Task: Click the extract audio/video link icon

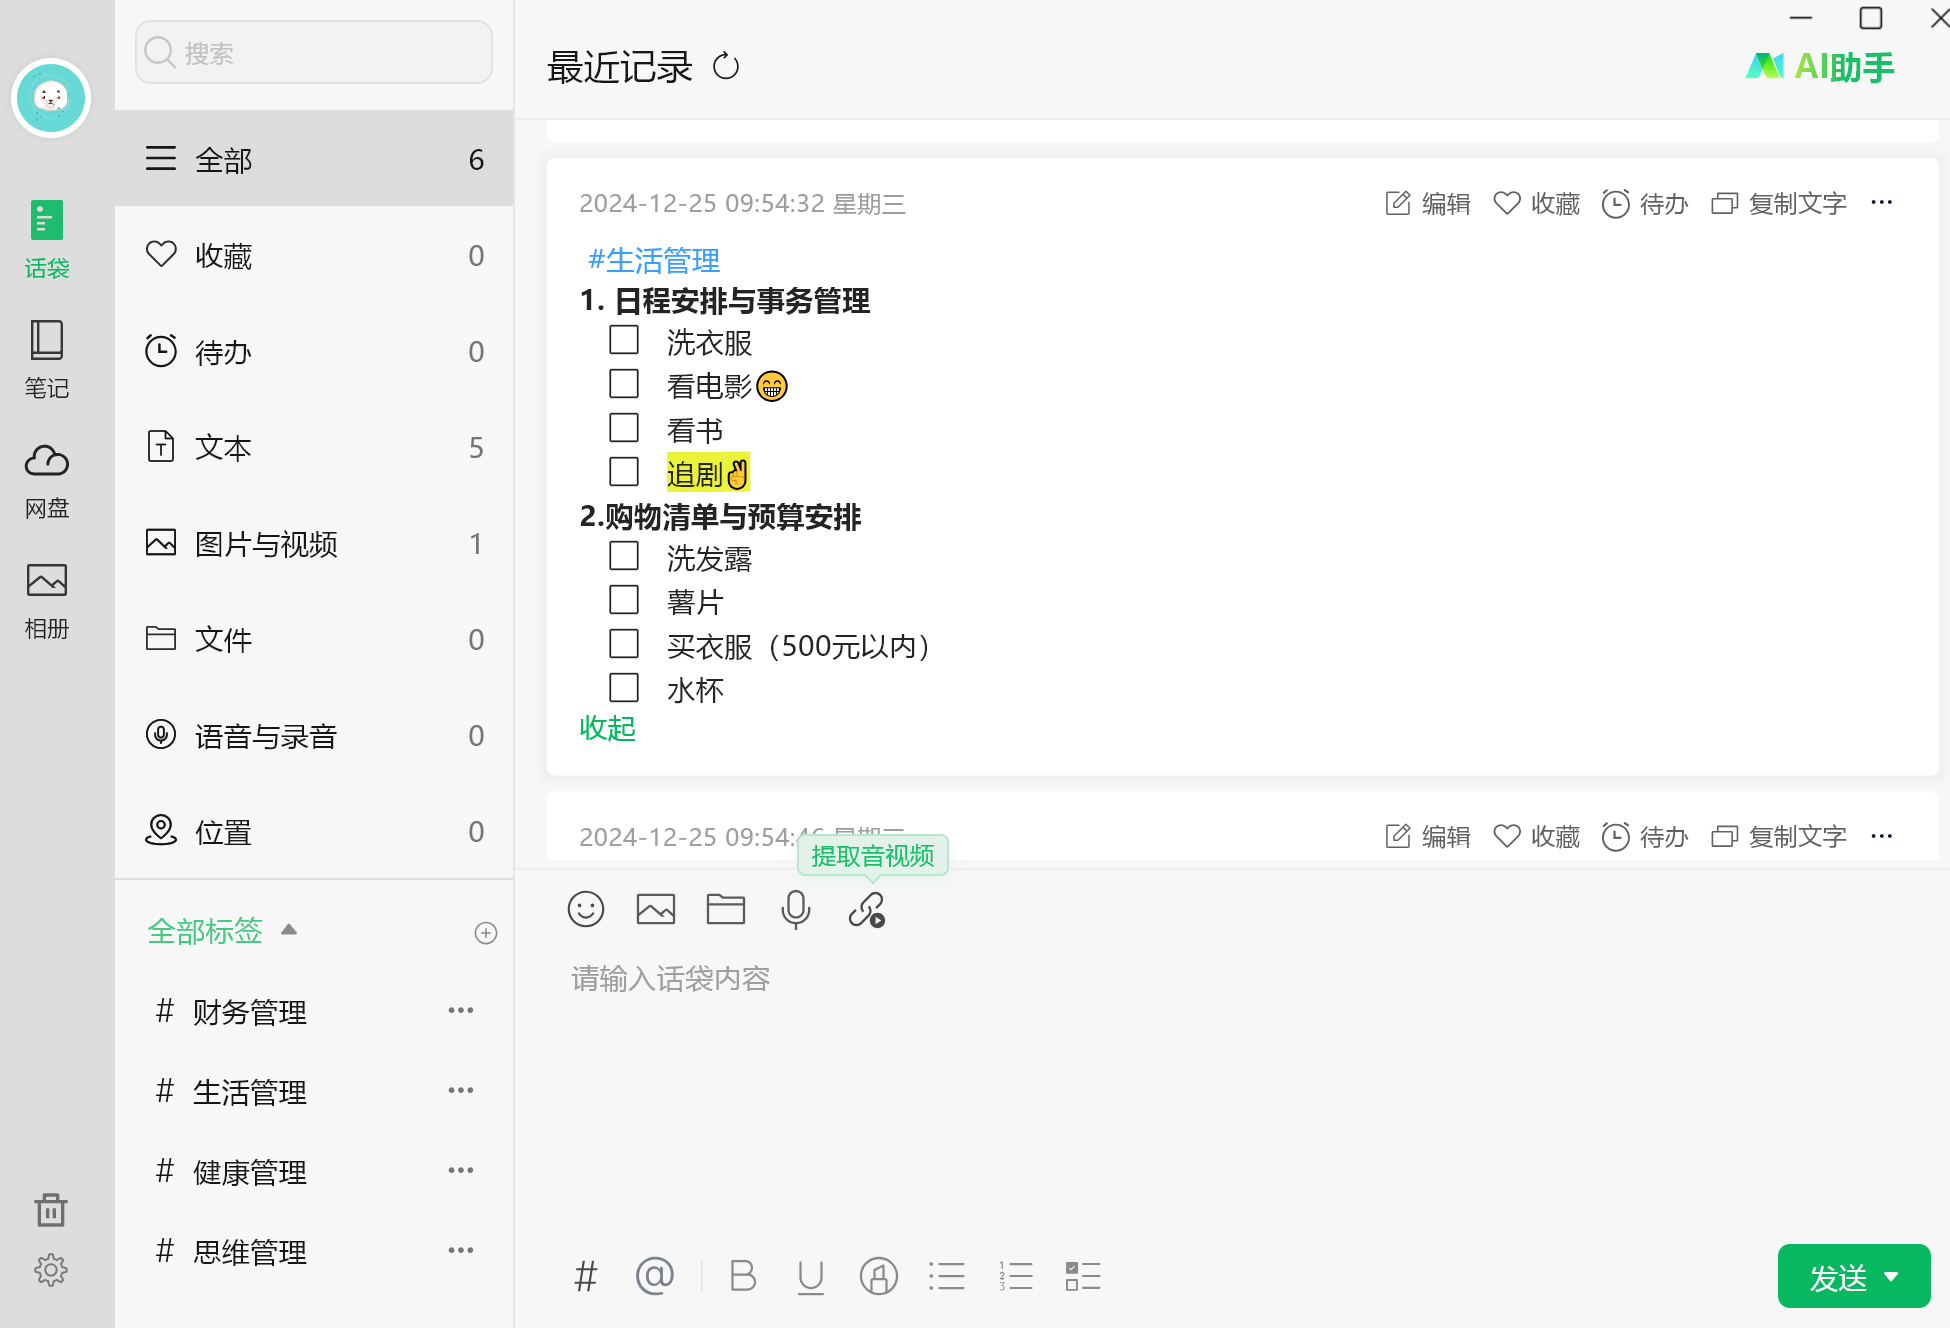Action: pyautogui.click(x=866, y=909)
